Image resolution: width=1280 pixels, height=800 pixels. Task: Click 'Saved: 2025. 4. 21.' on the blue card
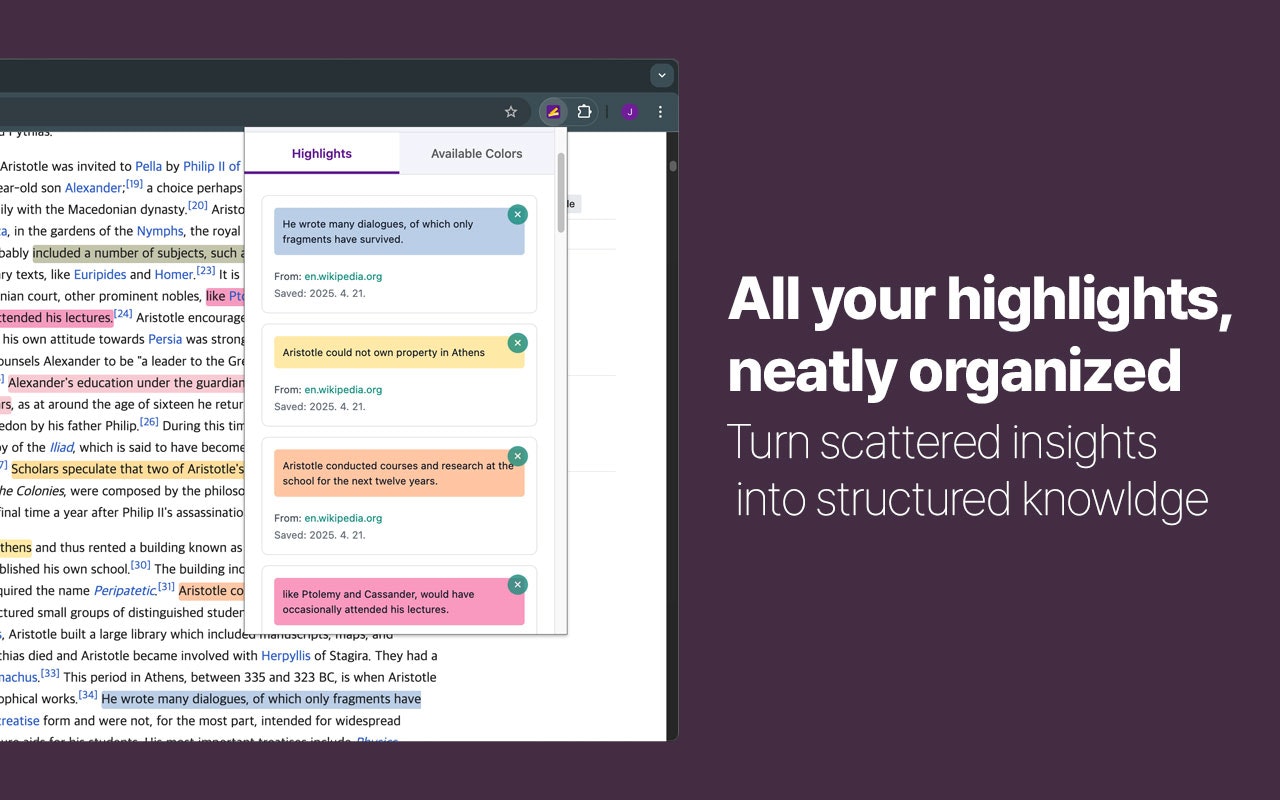click(320, 293)
